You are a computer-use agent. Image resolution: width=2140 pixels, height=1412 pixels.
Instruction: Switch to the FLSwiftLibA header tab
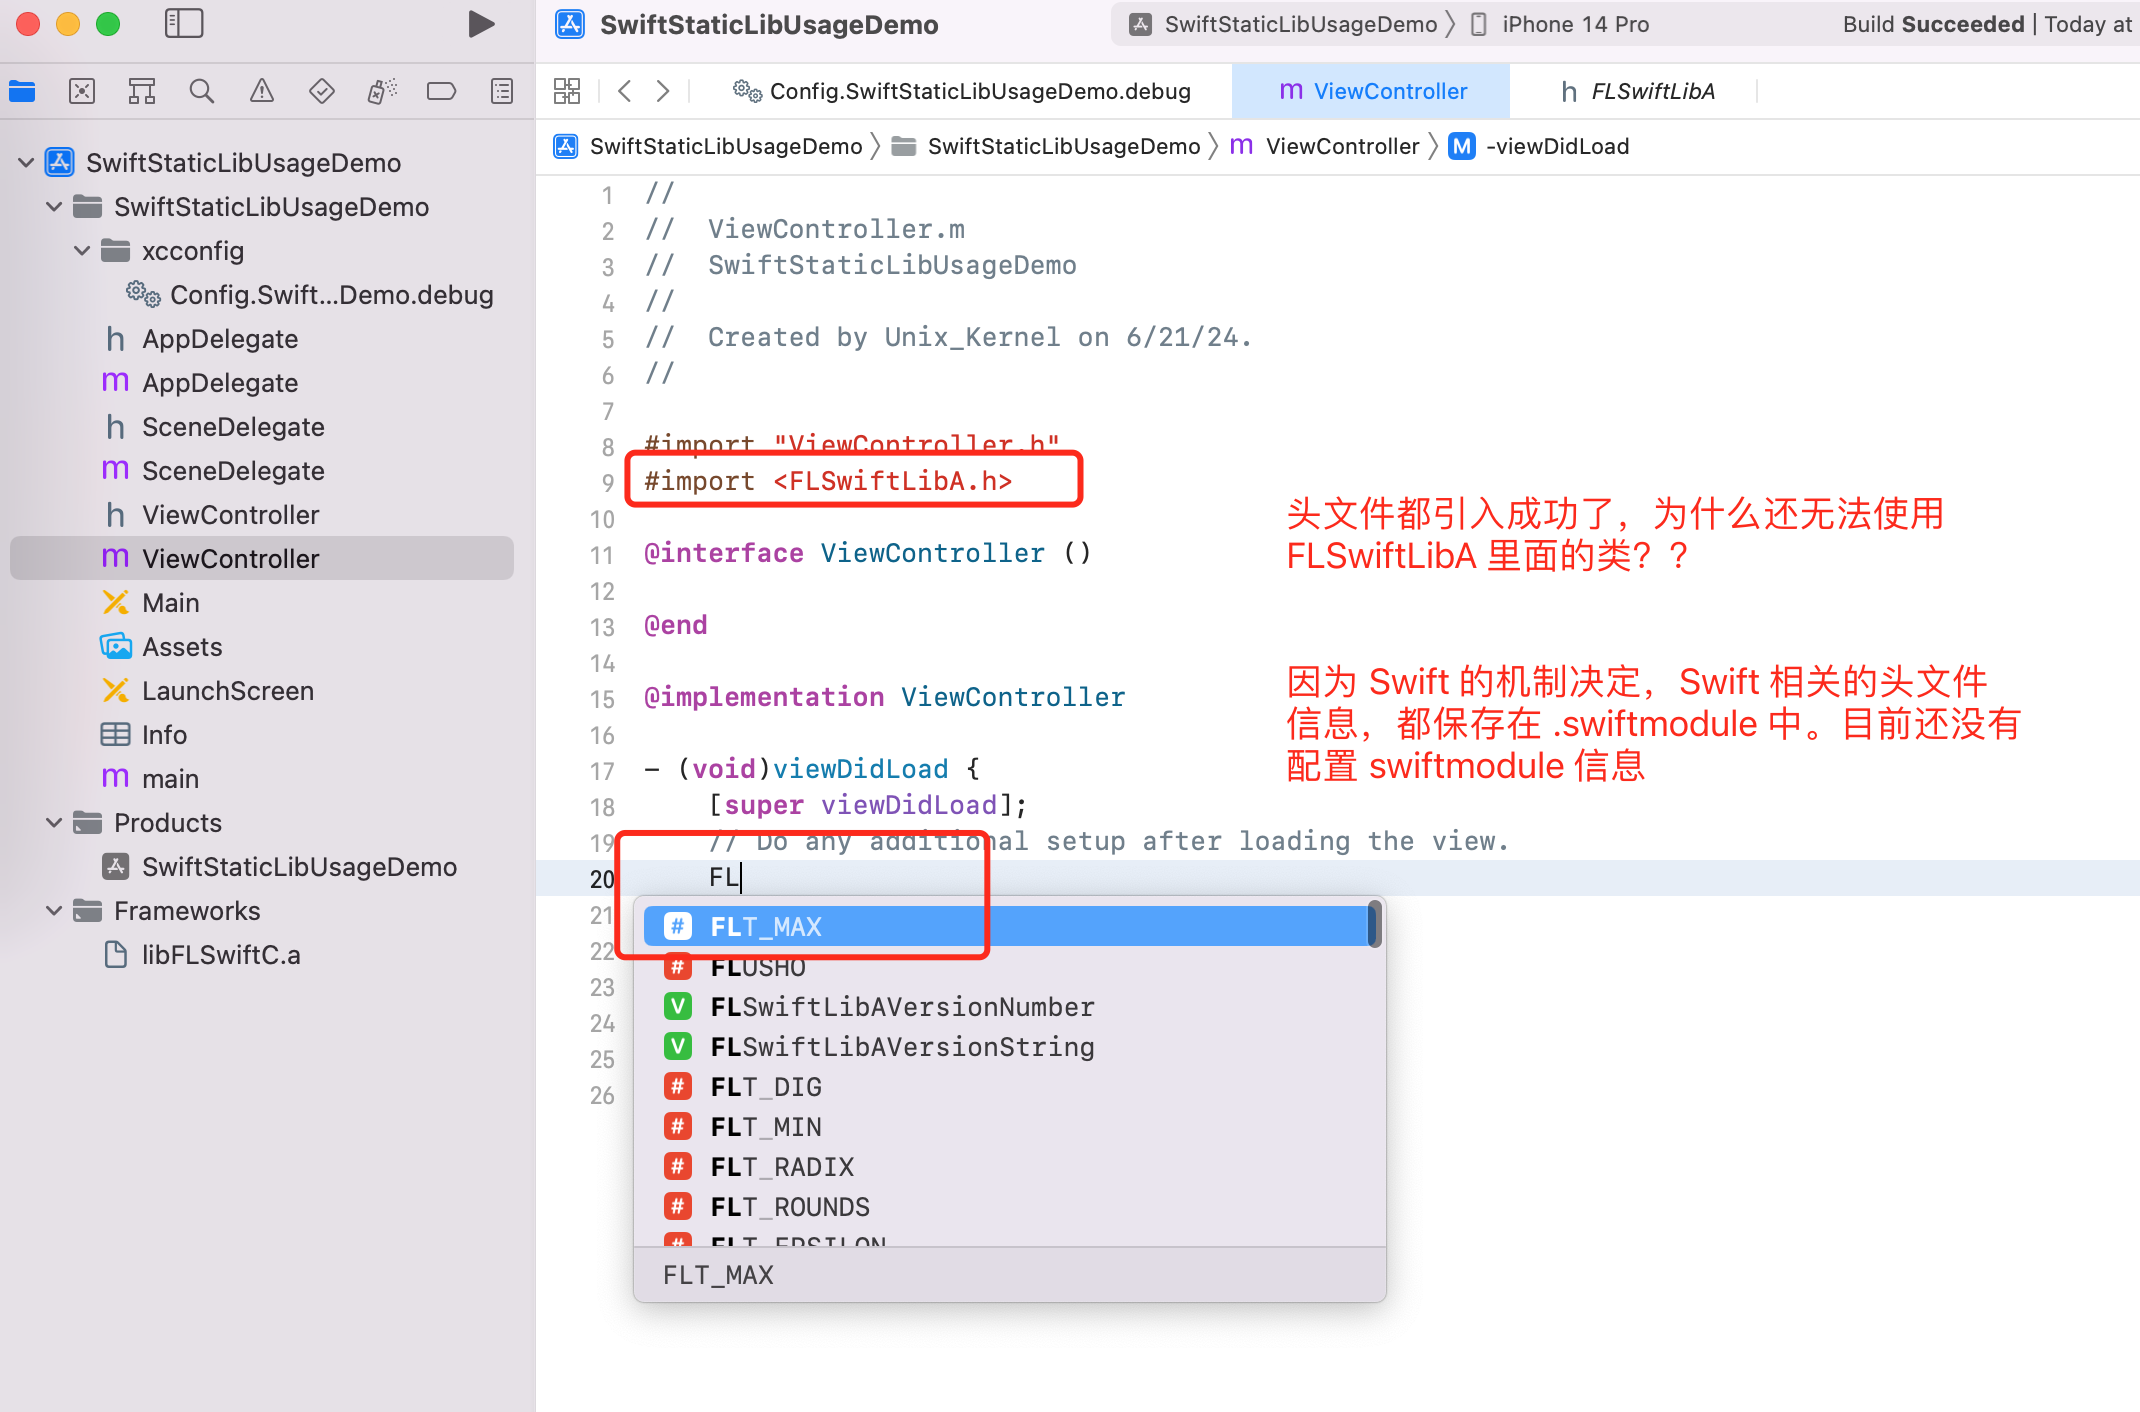click(1636, 91)
